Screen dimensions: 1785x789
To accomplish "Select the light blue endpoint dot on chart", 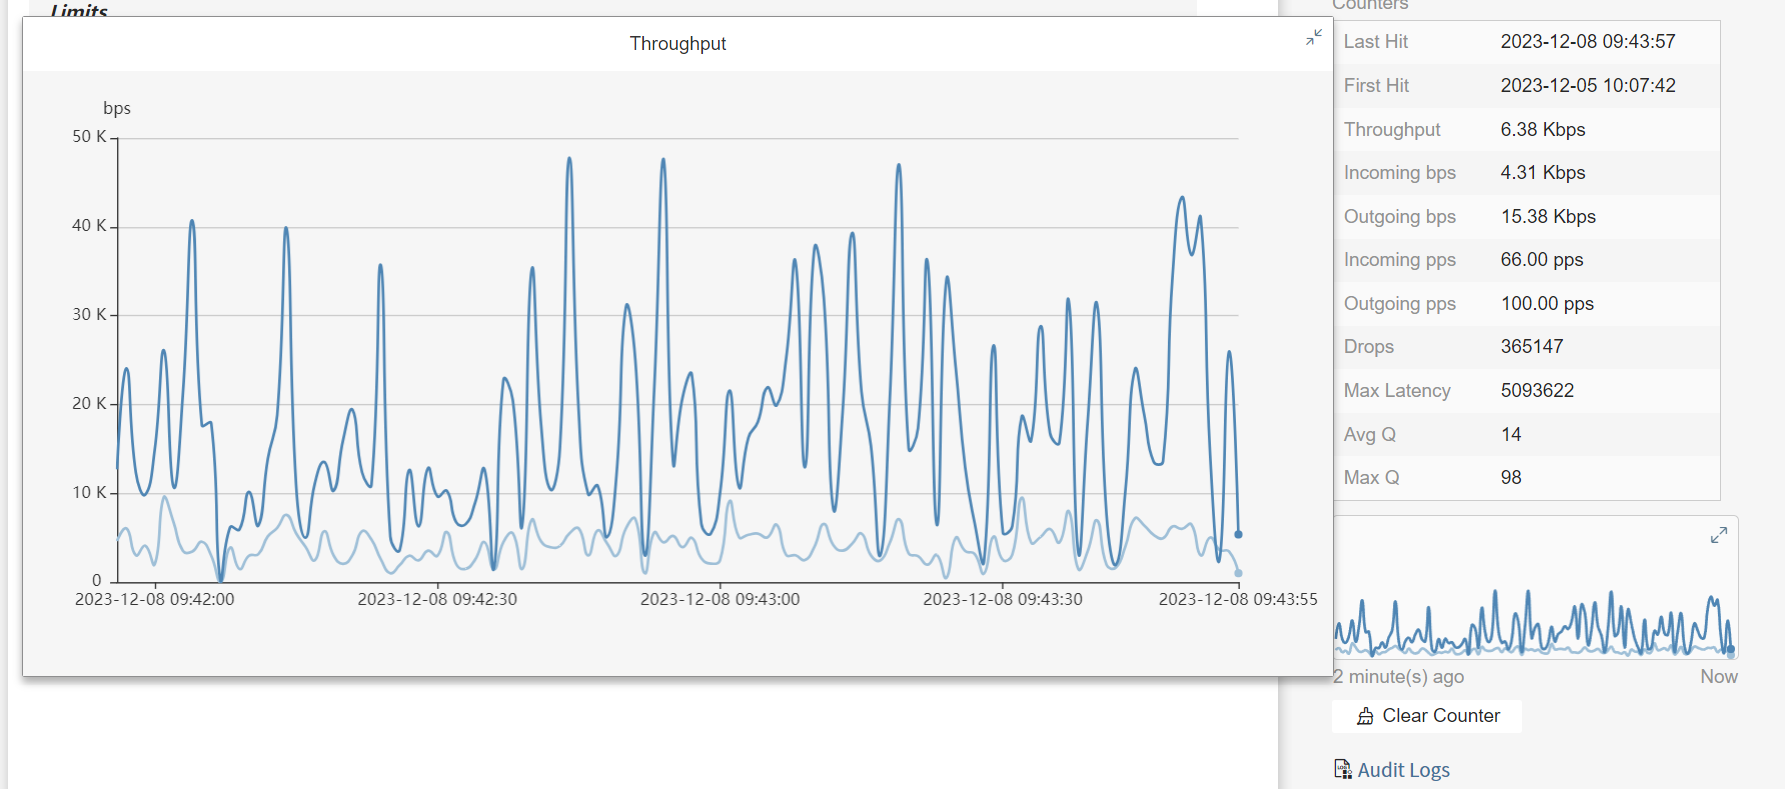I will tap(1238, 573).
